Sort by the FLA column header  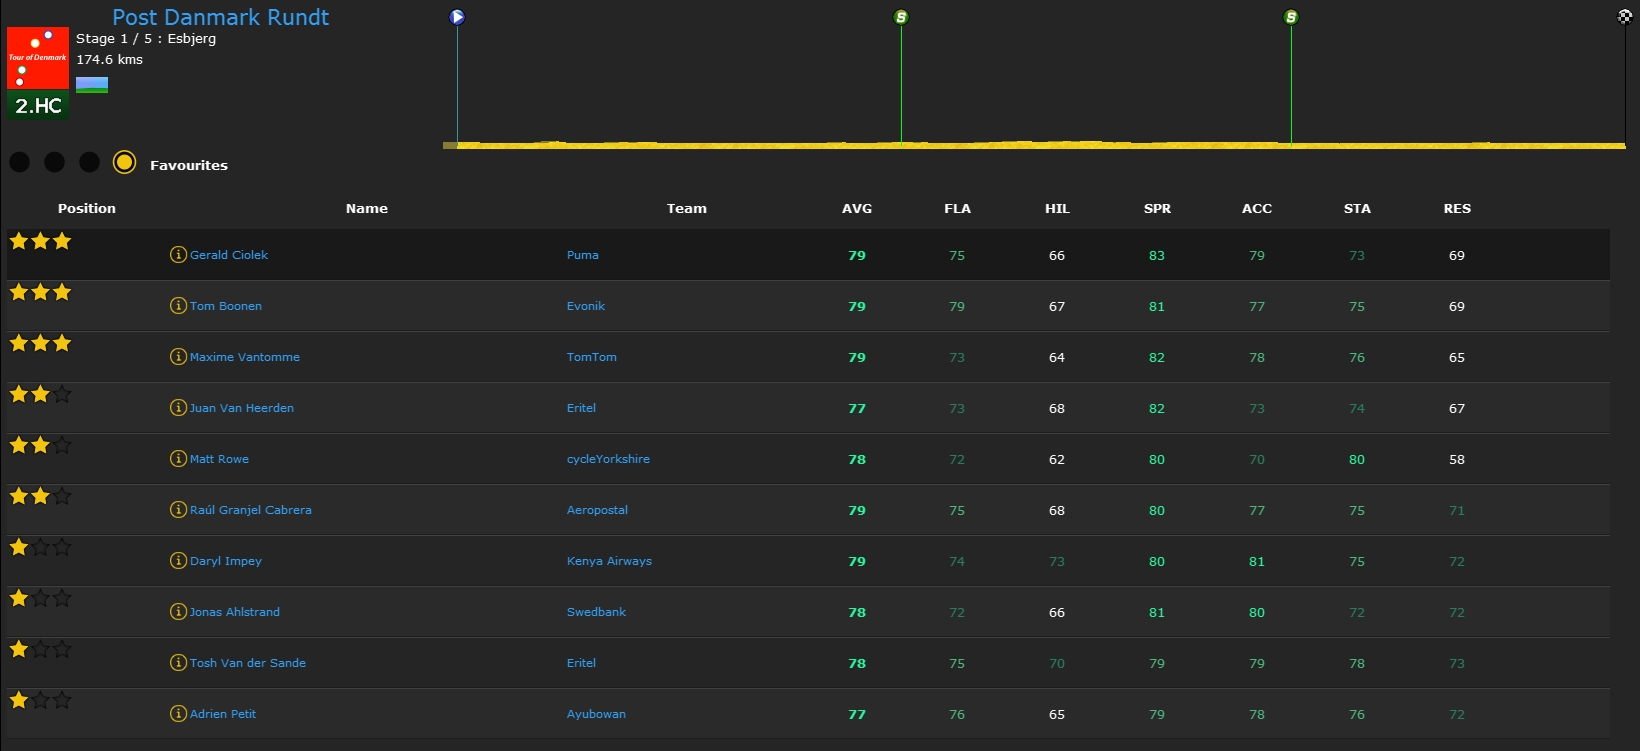[957, 208]
